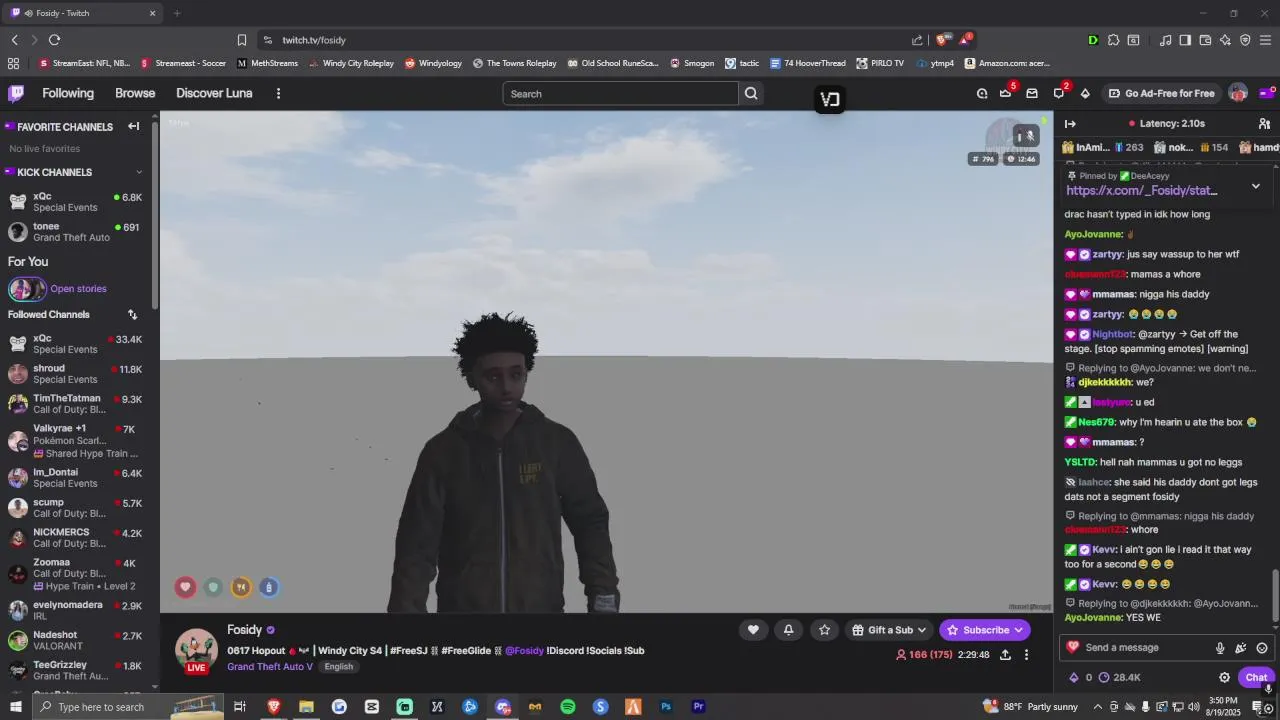Open Discover Luna in Twitch nav
Screen dimensions: 1280x720
tap(214, 93)
